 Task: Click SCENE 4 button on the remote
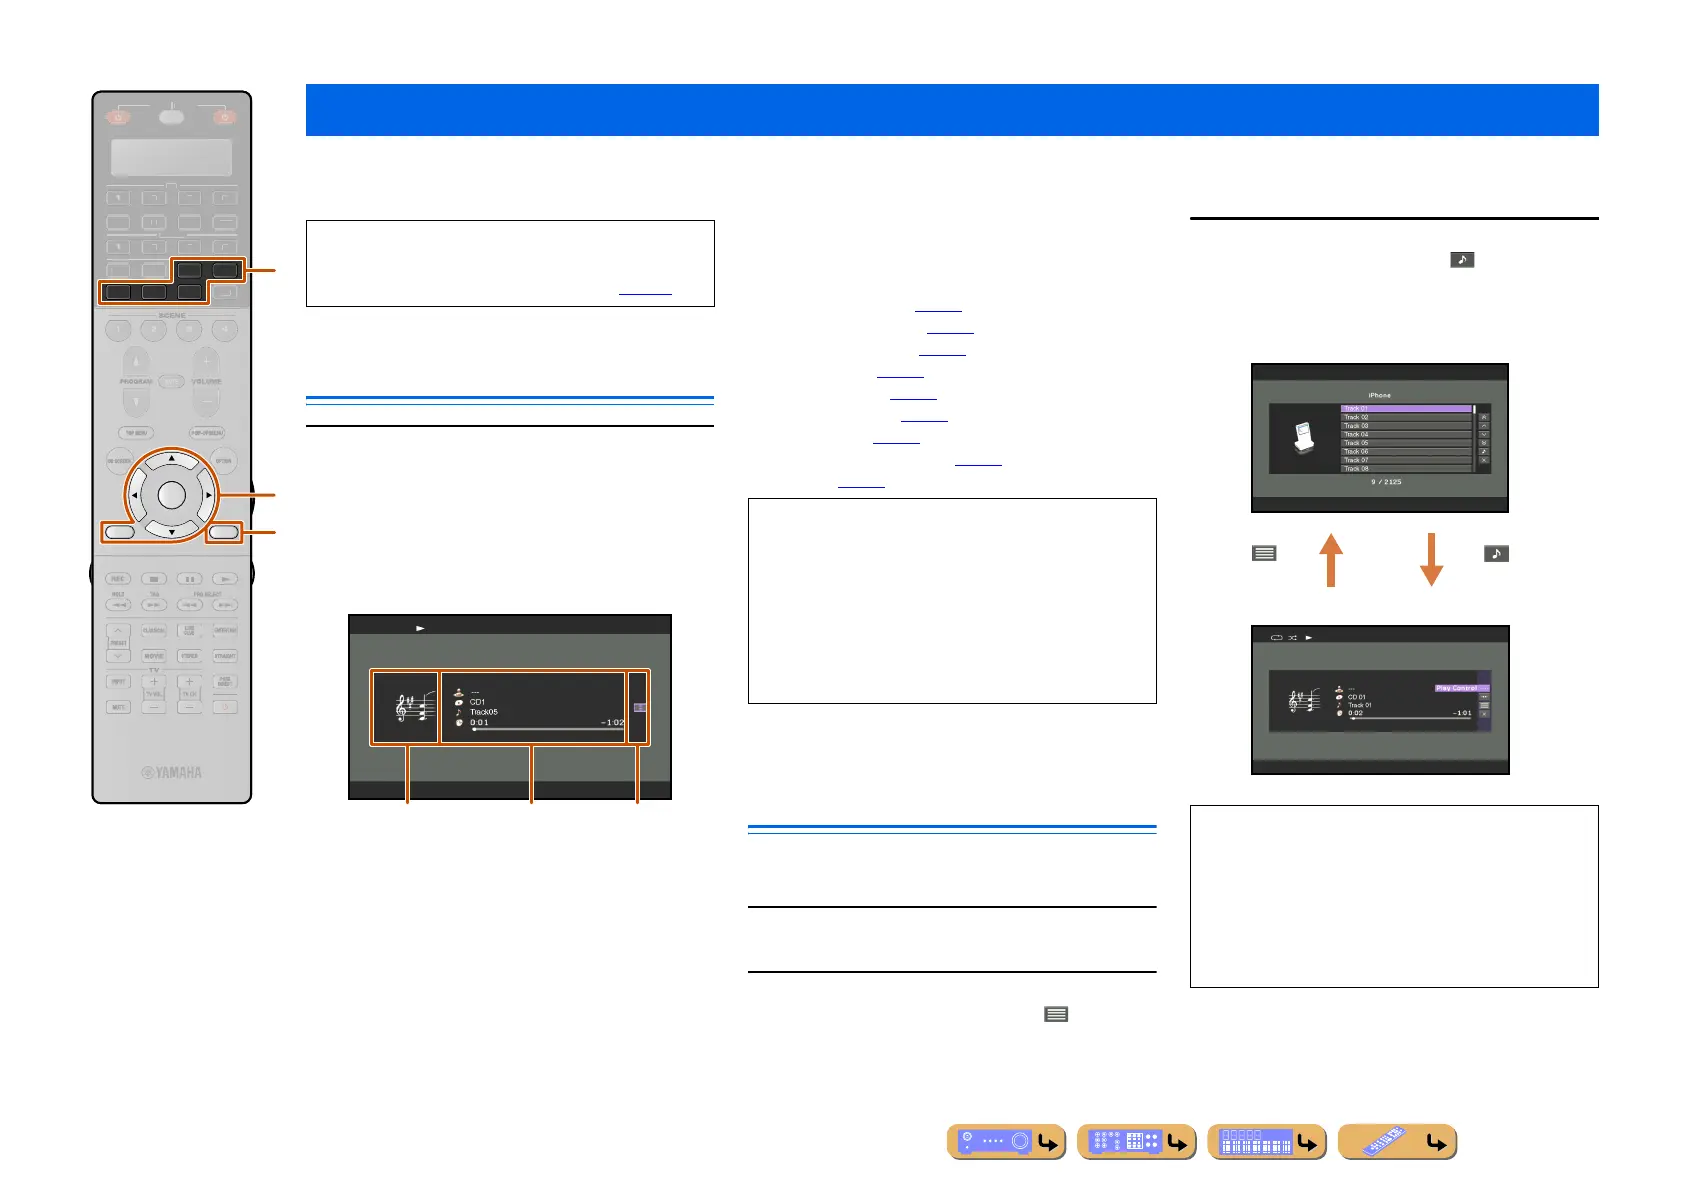coord(225,330)
